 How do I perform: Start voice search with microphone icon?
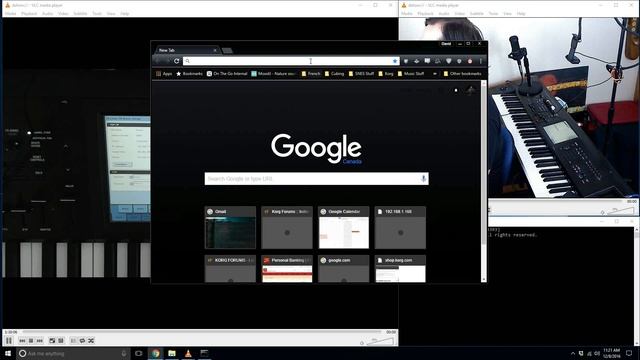click(x=423, y=178)
